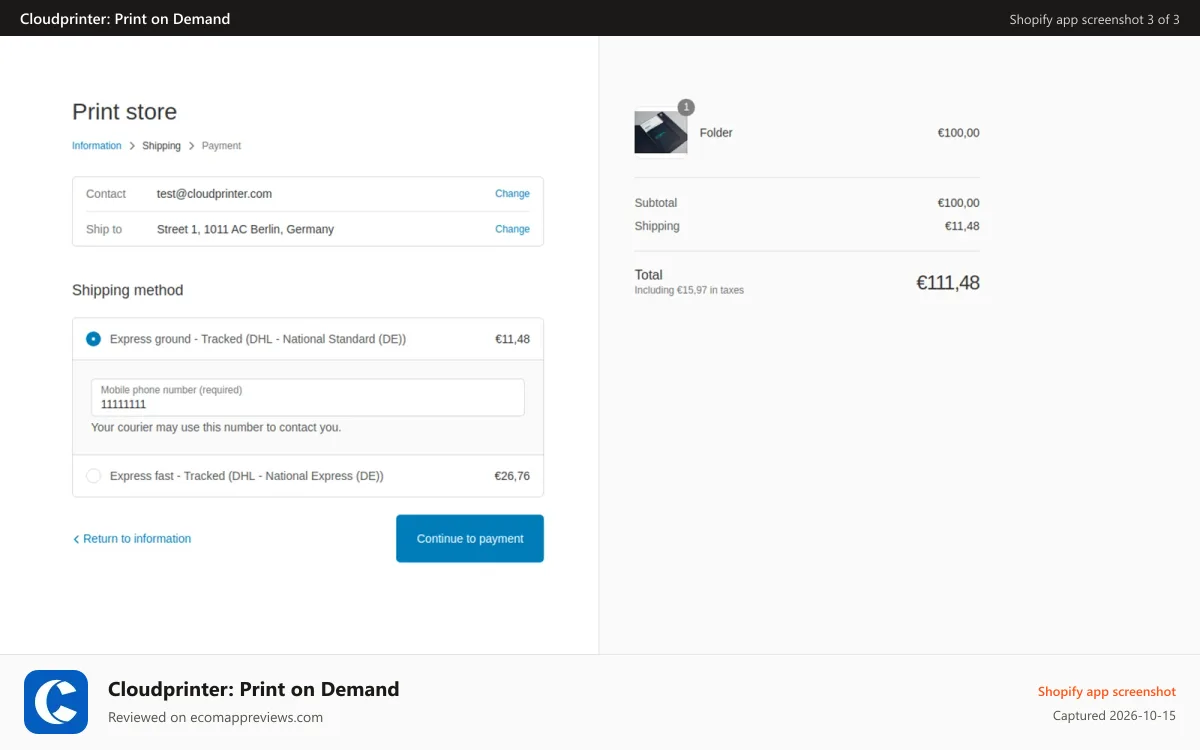Click Cloudprinter: Print on Demand footer title
Viewport: 1200px width, 750px height.
pyautogui.click(x=254, y=689)
